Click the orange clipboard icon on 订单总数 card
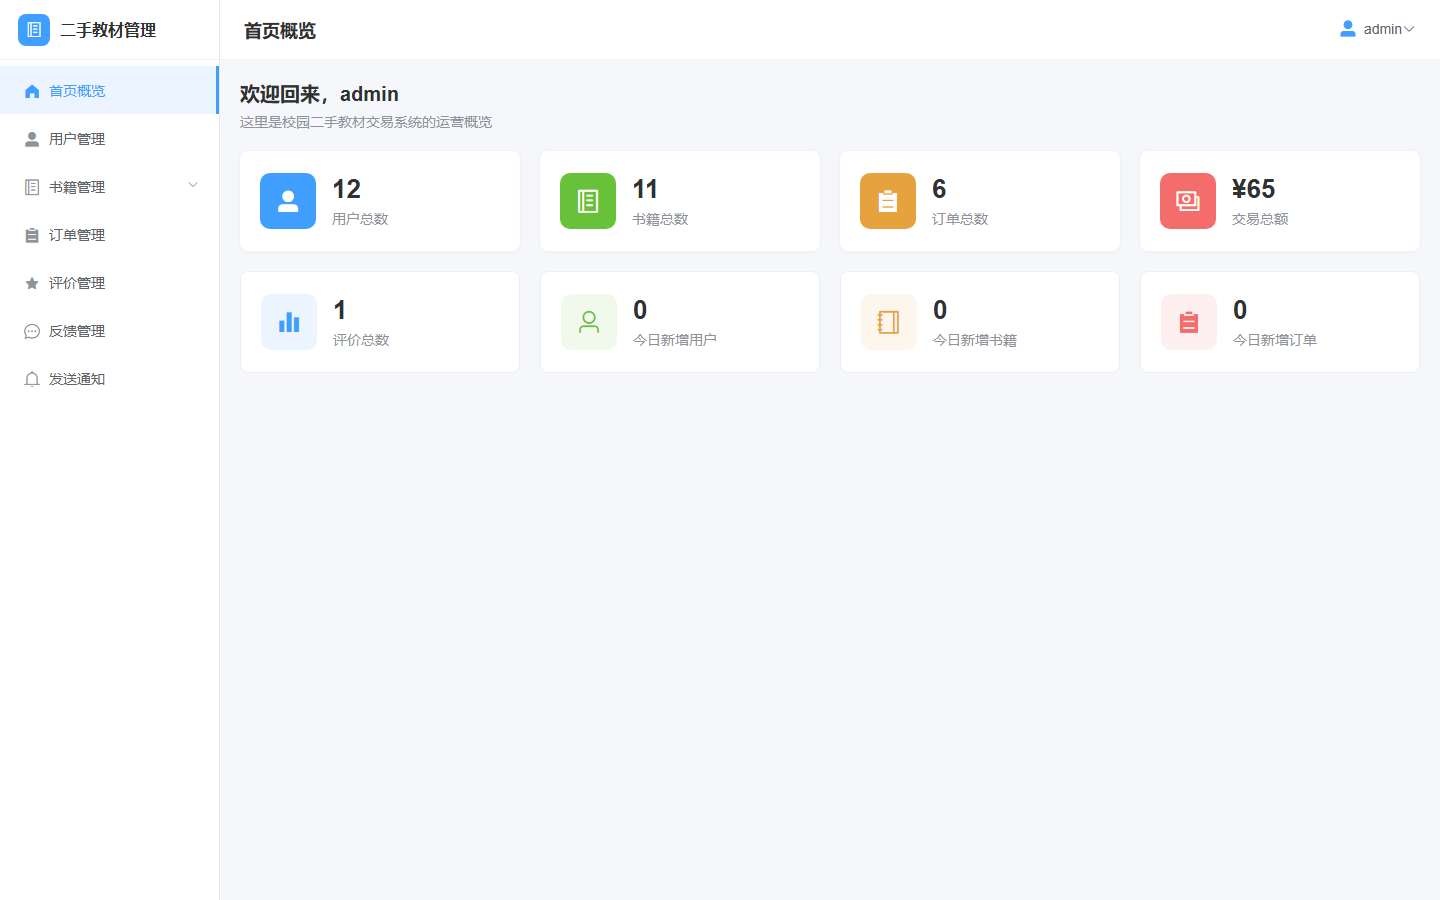Viewport: 1440px width, 900px height. (888, 201)
